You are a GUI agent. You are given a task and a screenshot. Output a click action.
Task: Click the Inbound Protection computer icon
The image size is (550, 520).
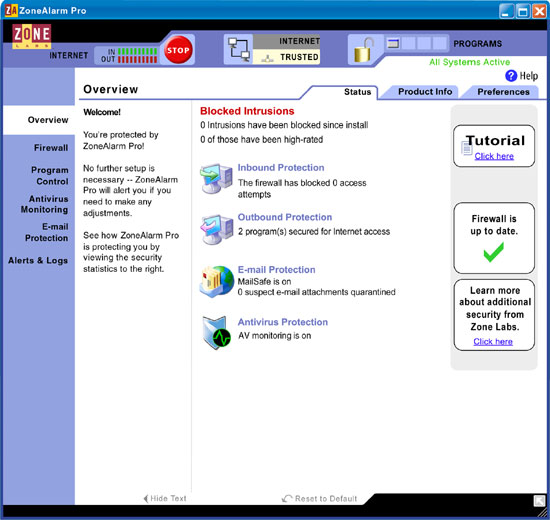pos(216,178)
